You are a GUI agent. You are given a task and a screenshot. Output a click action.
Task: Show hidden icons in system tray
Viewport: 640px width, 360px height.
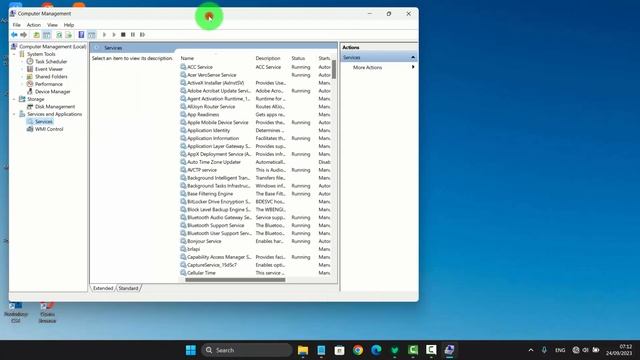(x=531, y=350)
